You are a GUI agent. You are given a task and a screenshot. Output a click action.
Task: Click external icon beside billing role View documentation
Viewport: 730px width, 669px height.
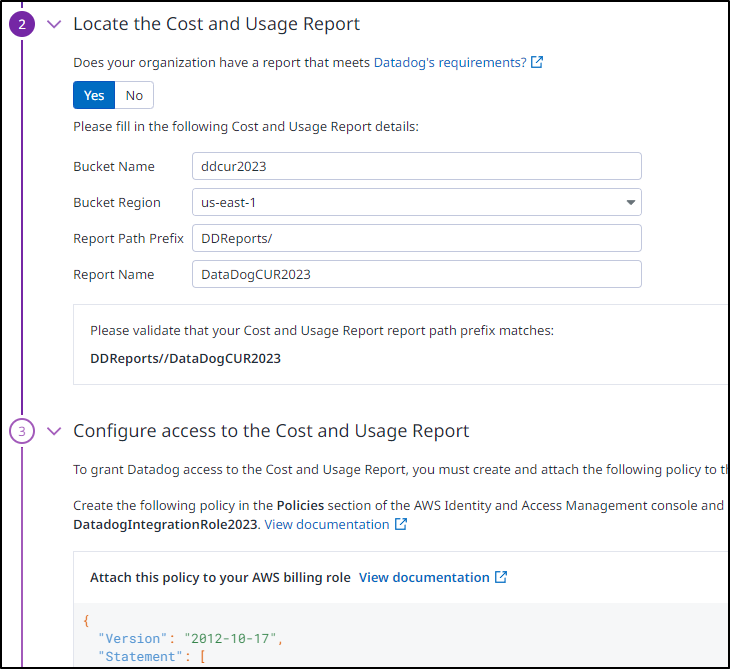[501, 577]
